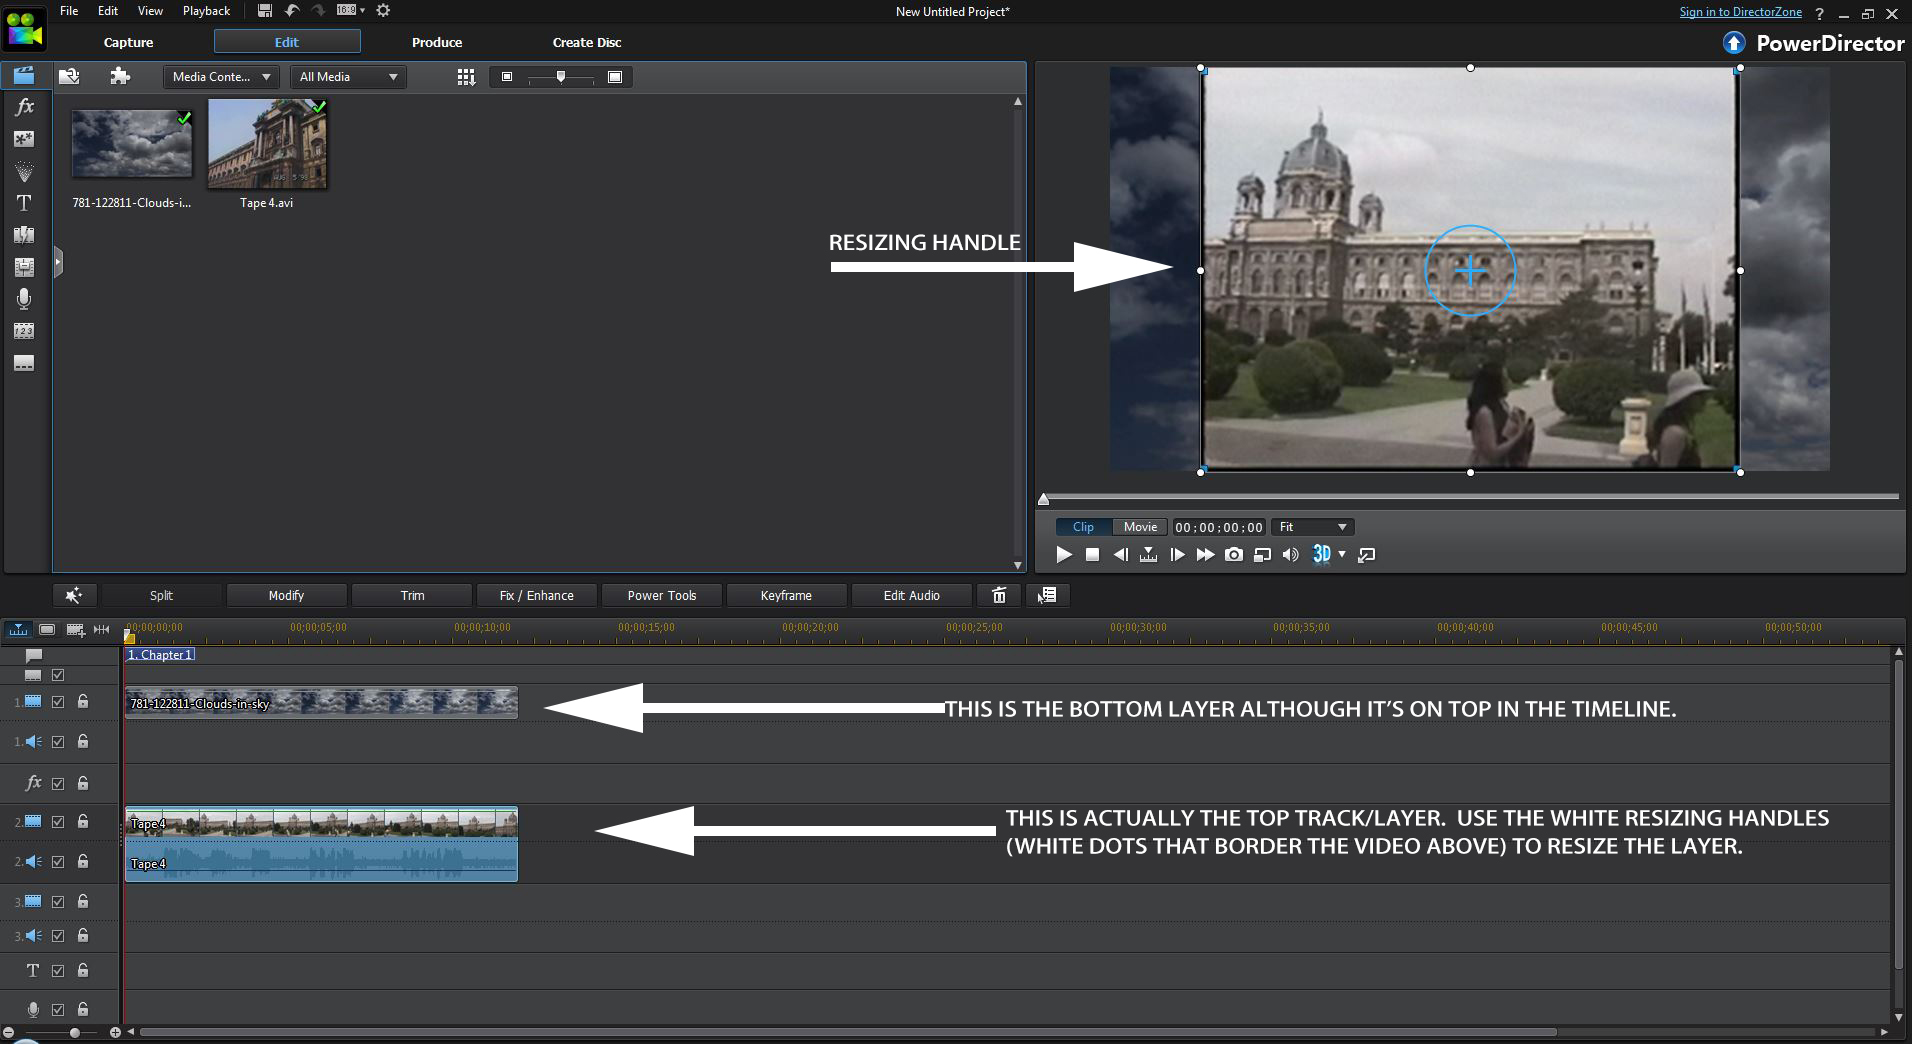Viewport: 1912px width, 1044px height.
Task: Open the Fit zoom dropdown
Action: 1313,527
